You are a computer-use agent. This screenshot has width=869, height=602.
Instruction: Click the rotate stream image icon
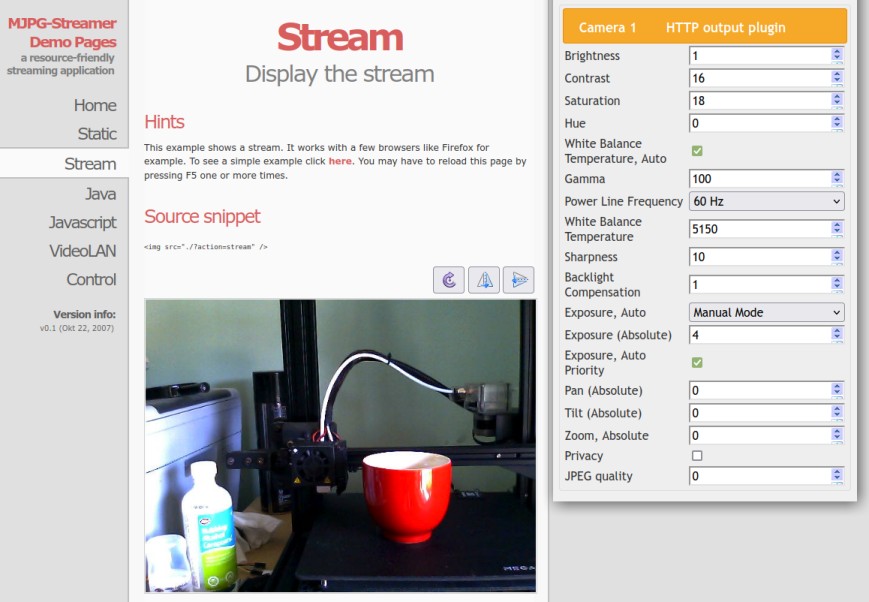pyautogui.click(x=449, y=280)
